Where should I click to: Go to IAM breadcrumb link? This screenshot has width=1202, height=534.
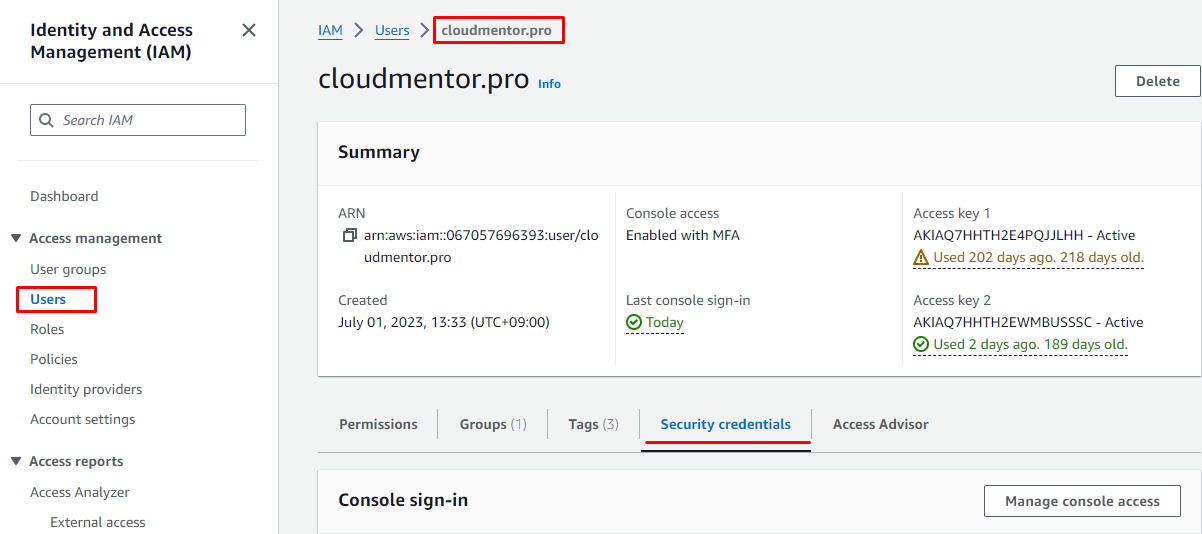[x=330, y=30]
